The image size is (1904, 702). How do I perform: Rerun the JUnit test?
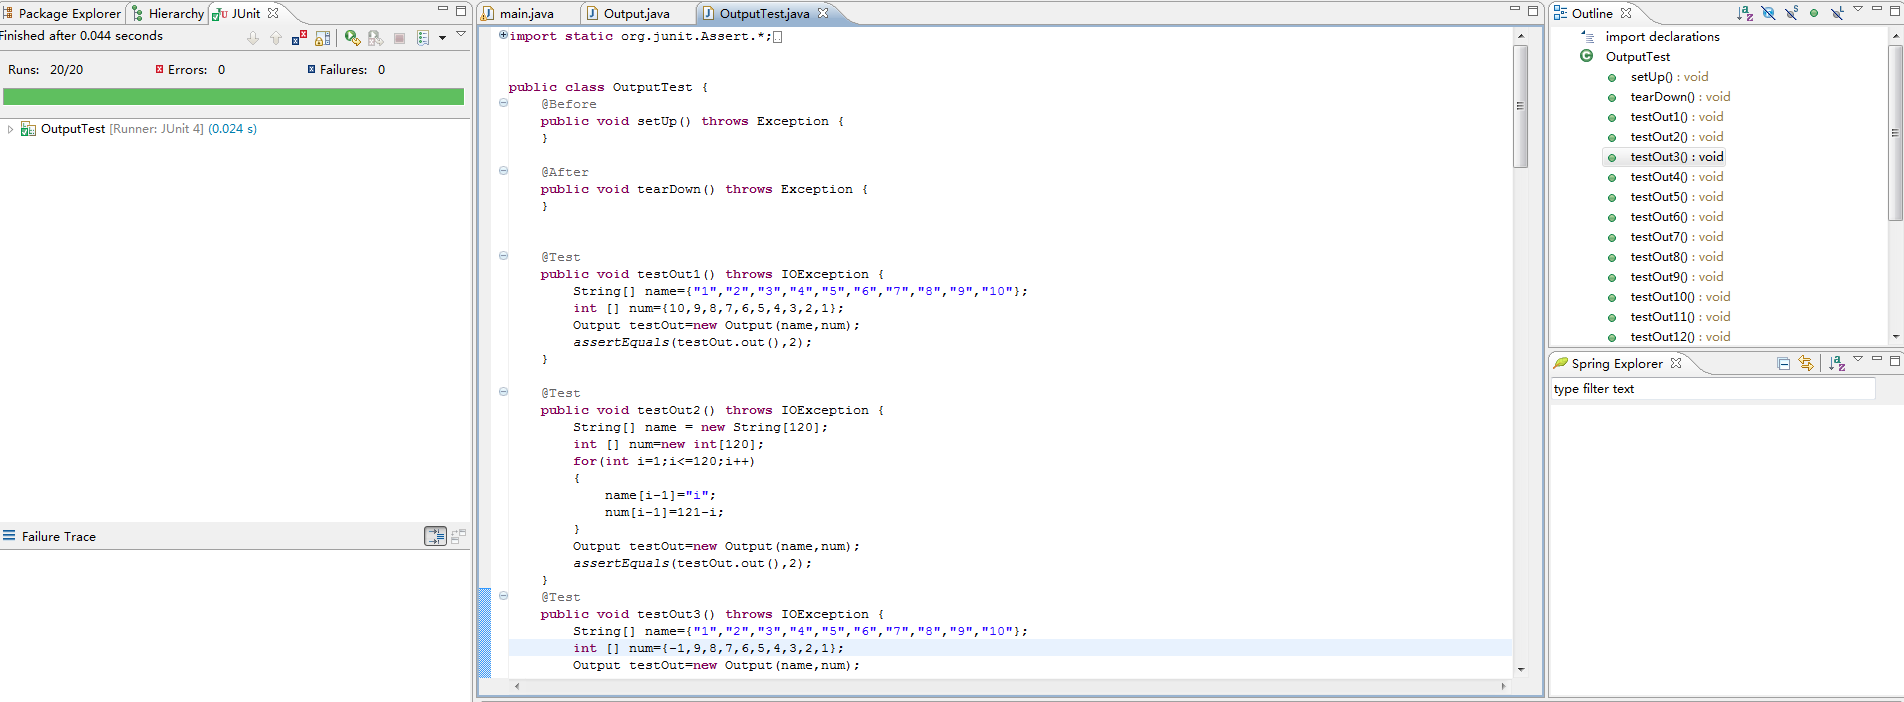352,38
